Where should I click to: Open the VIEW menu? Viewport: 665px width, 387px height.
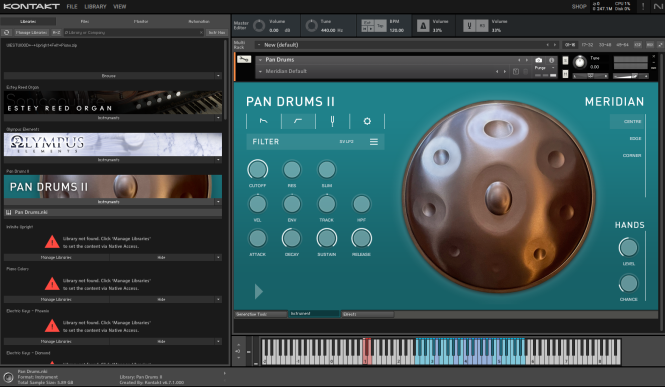click(x=120, y=6)
